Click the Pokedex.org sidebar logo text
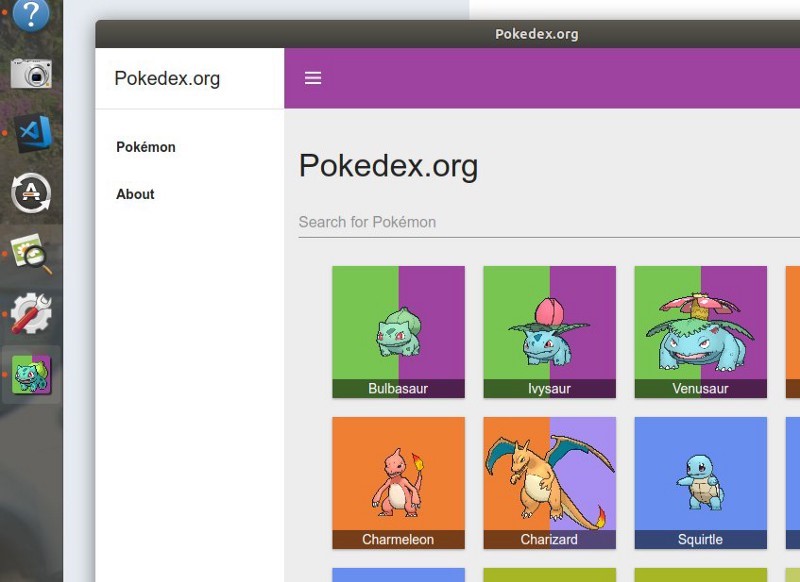Screen dimensions: 800x582 pos(167,79)
